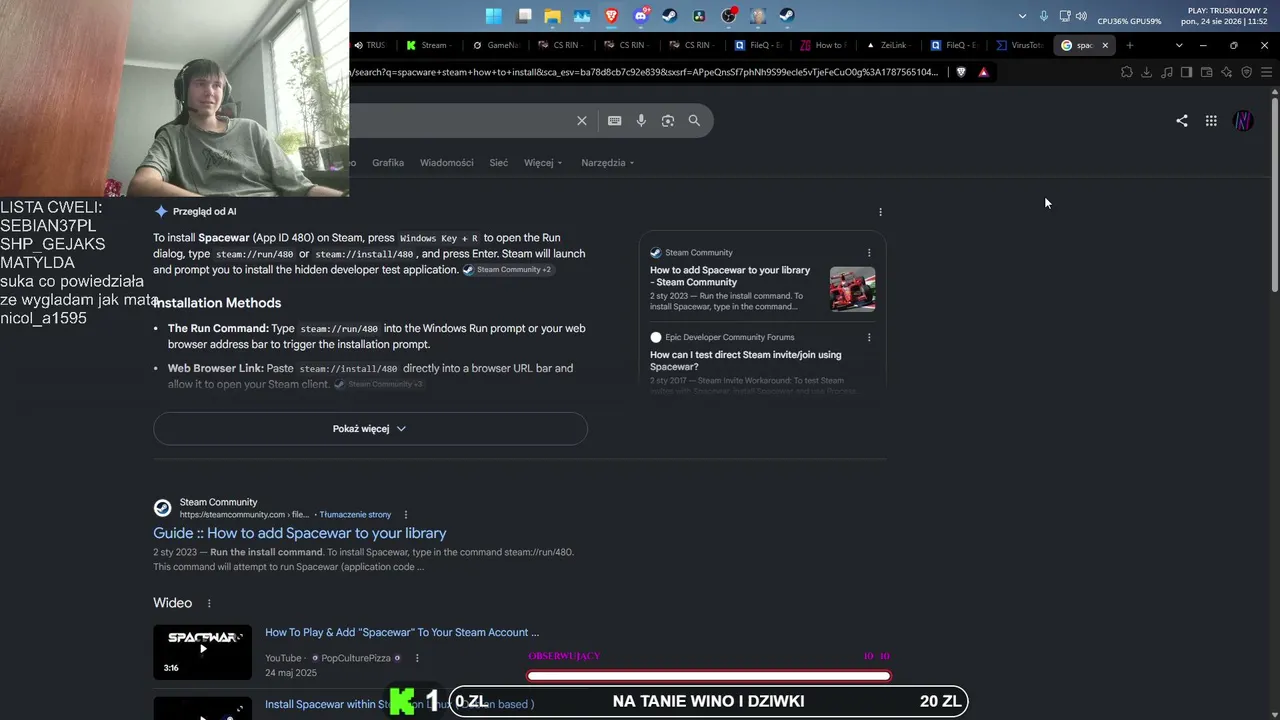This screenshot has width=1280, height=720.
Task: Open the Spacewar guide racing car thumbnail
Action: tap(852, 289)
